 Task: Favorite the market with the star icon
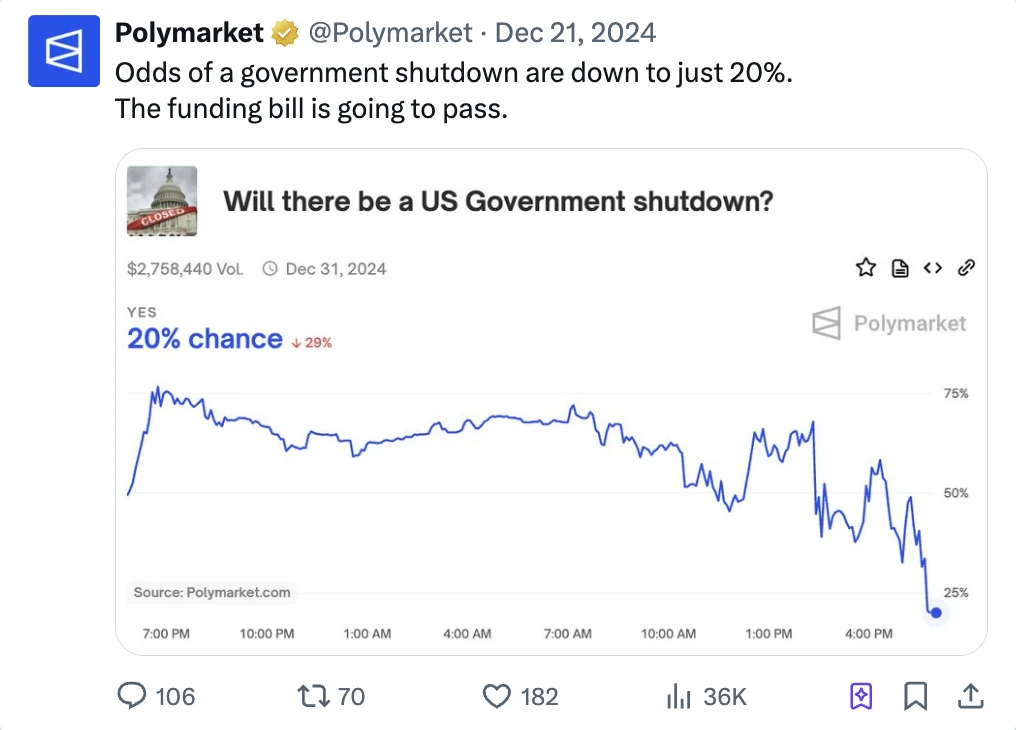click(x=866, y=268)
